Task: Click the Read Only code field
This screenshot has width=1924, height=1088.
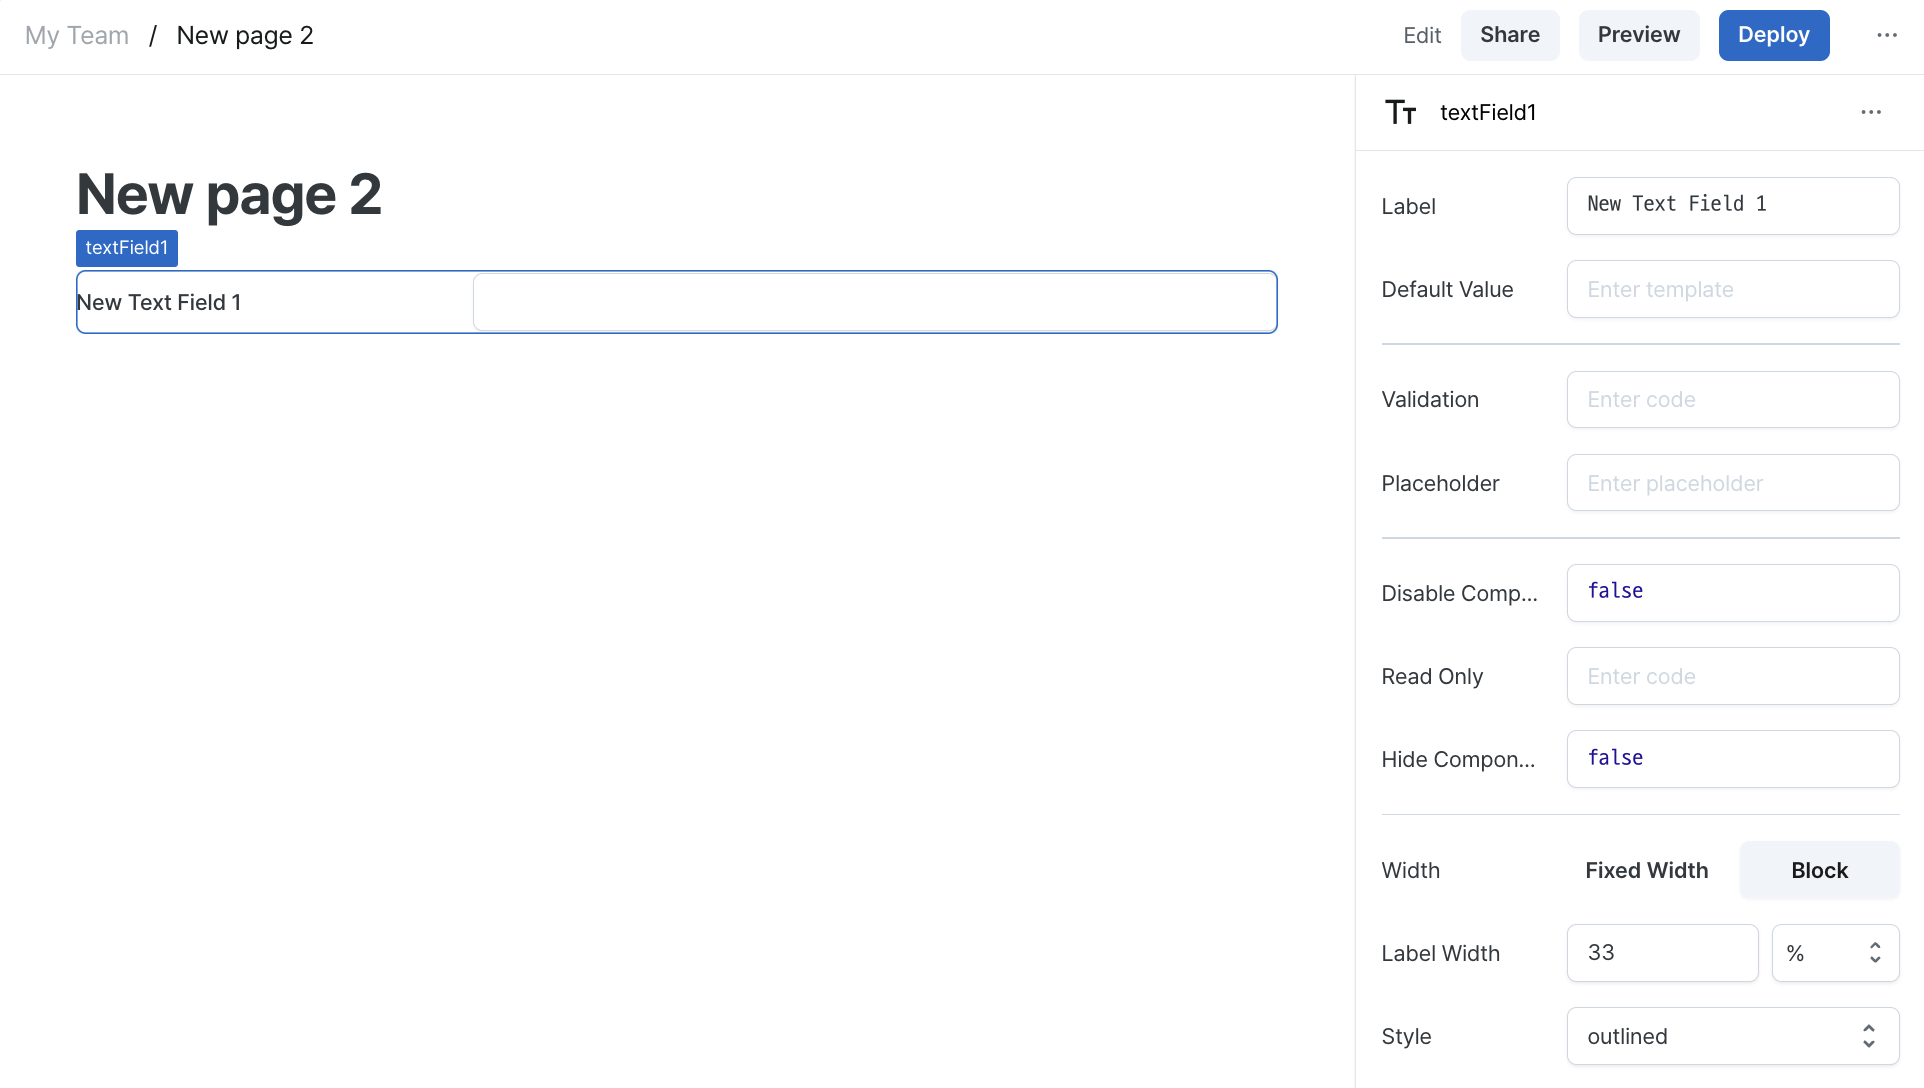Action: click(1732, 676)
